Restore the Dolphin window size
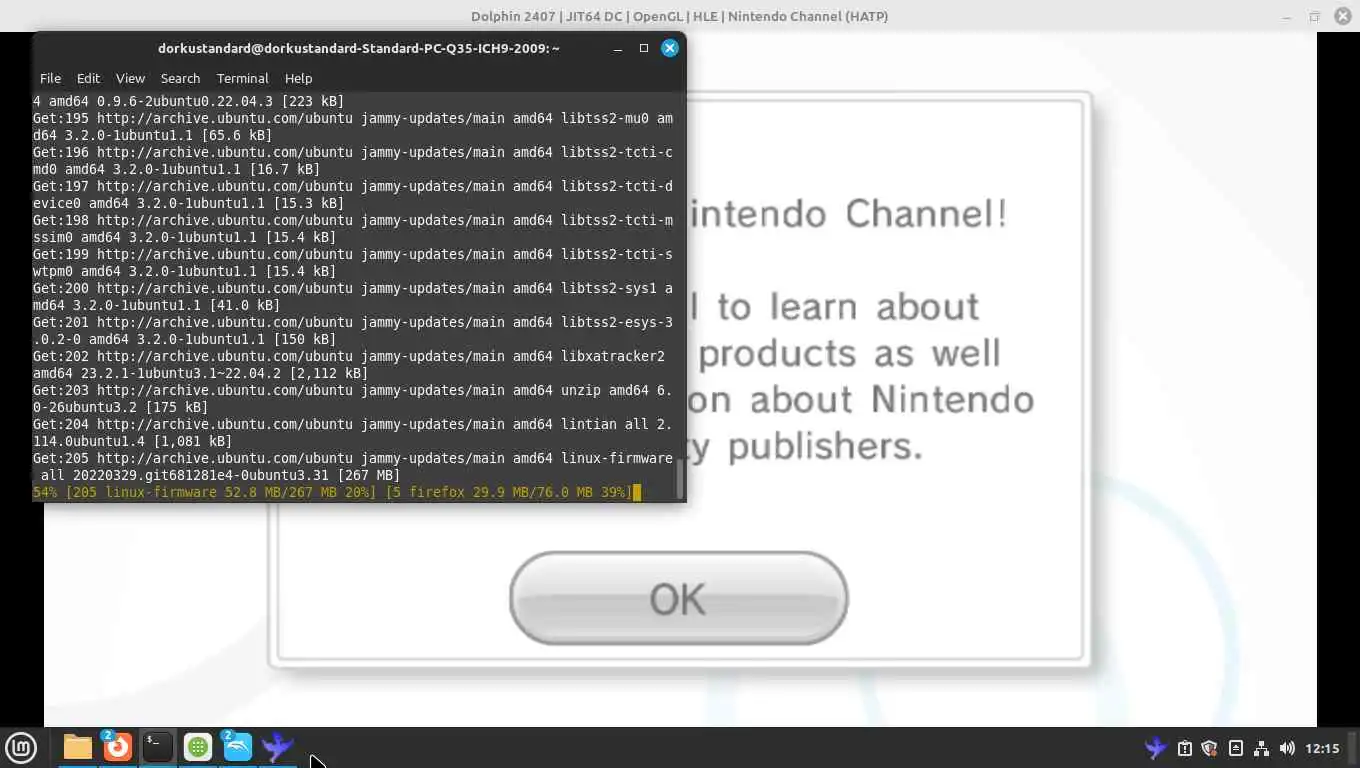Screen dimensions: 1360x768 point(1314,16)
